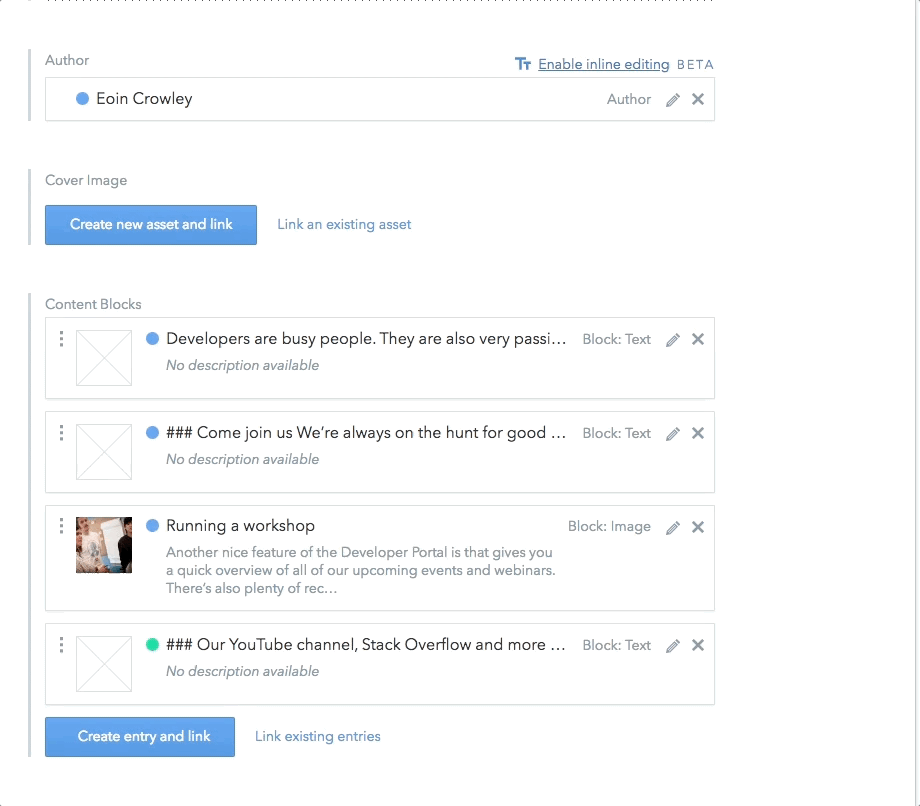
Task: Edit the Eoin Crowley author entry
Action: click(x=673, y=100)
